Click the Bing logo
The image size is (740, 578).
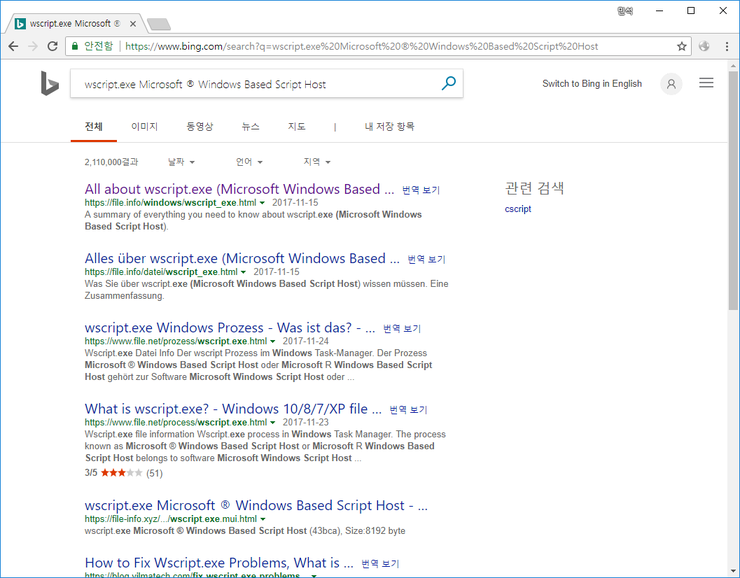tap(49, 84)
